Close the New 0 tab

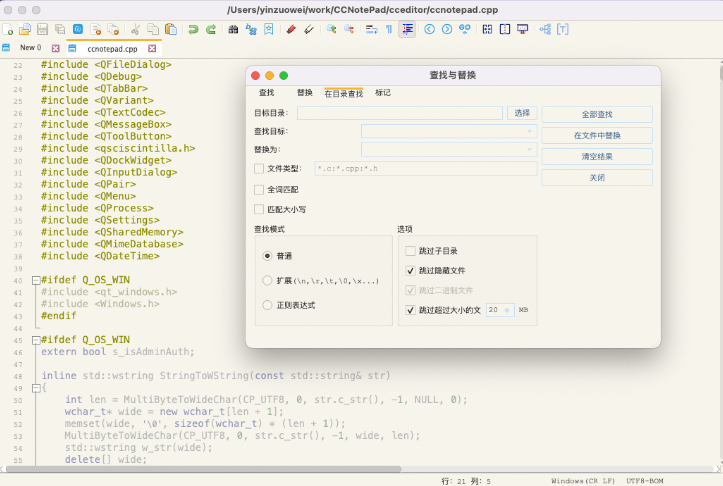(56, 48)
